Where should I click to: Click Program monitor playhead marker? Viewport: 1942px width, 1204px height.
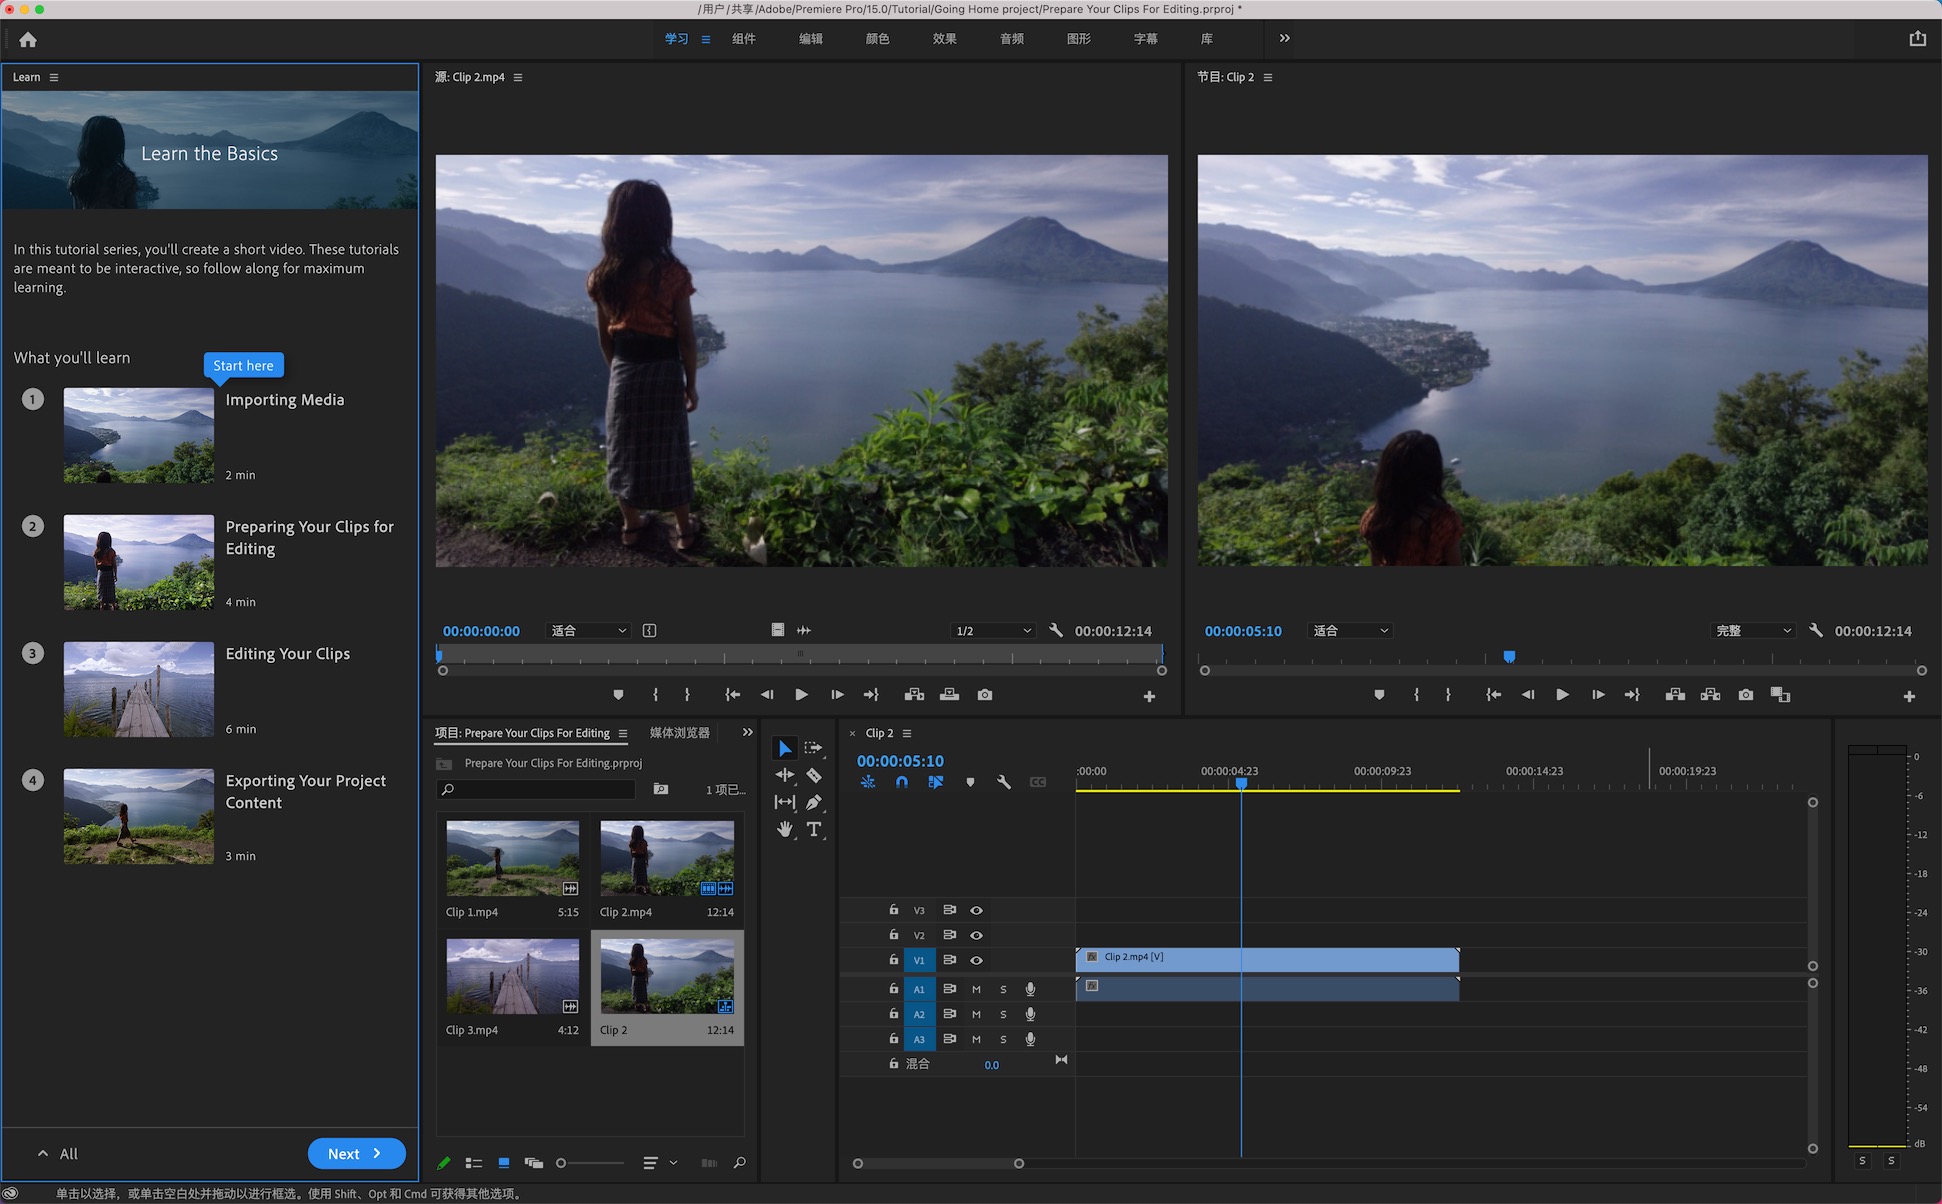pyautogui.click(x=1509, y=657)
